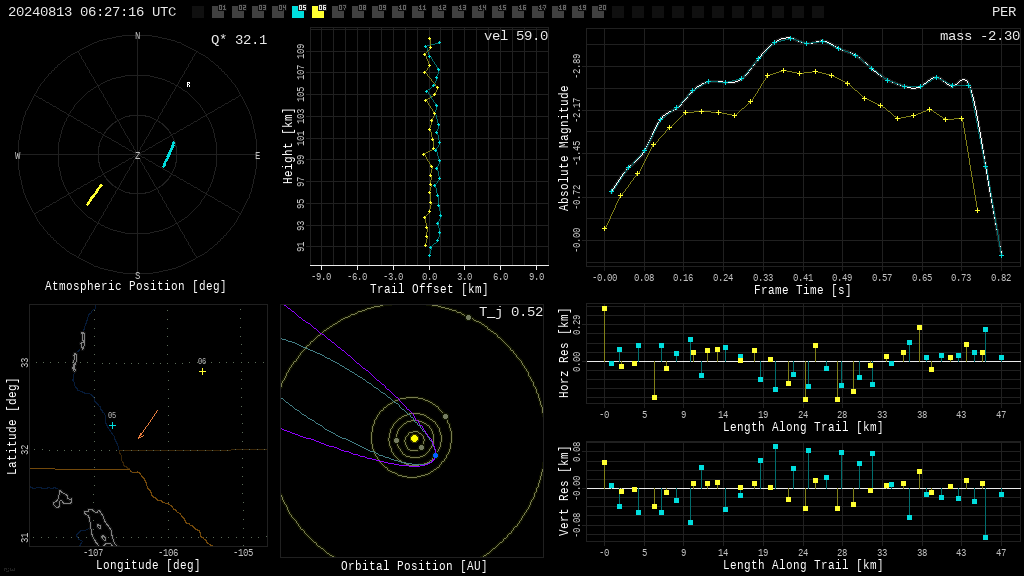1024x576 pixels.
Task: Select the yellow station 06 indicator box
Action: (x=318, y=12)
